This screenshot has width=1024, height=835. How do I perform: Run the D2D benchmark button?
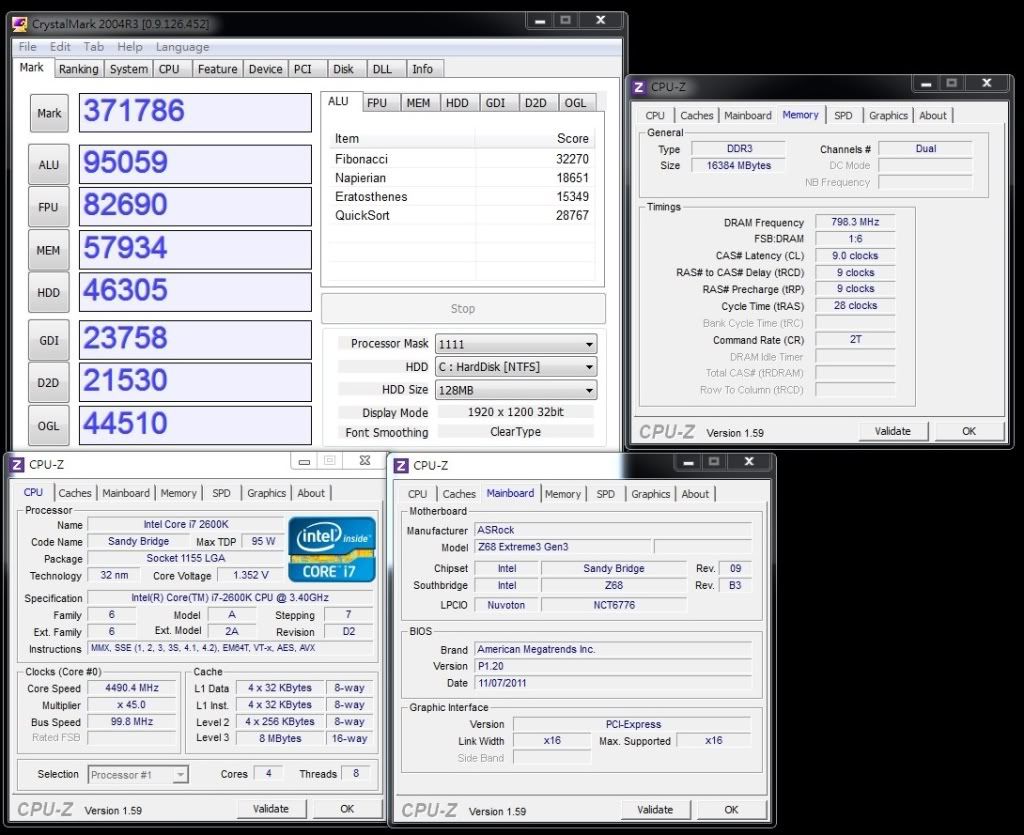49,383
